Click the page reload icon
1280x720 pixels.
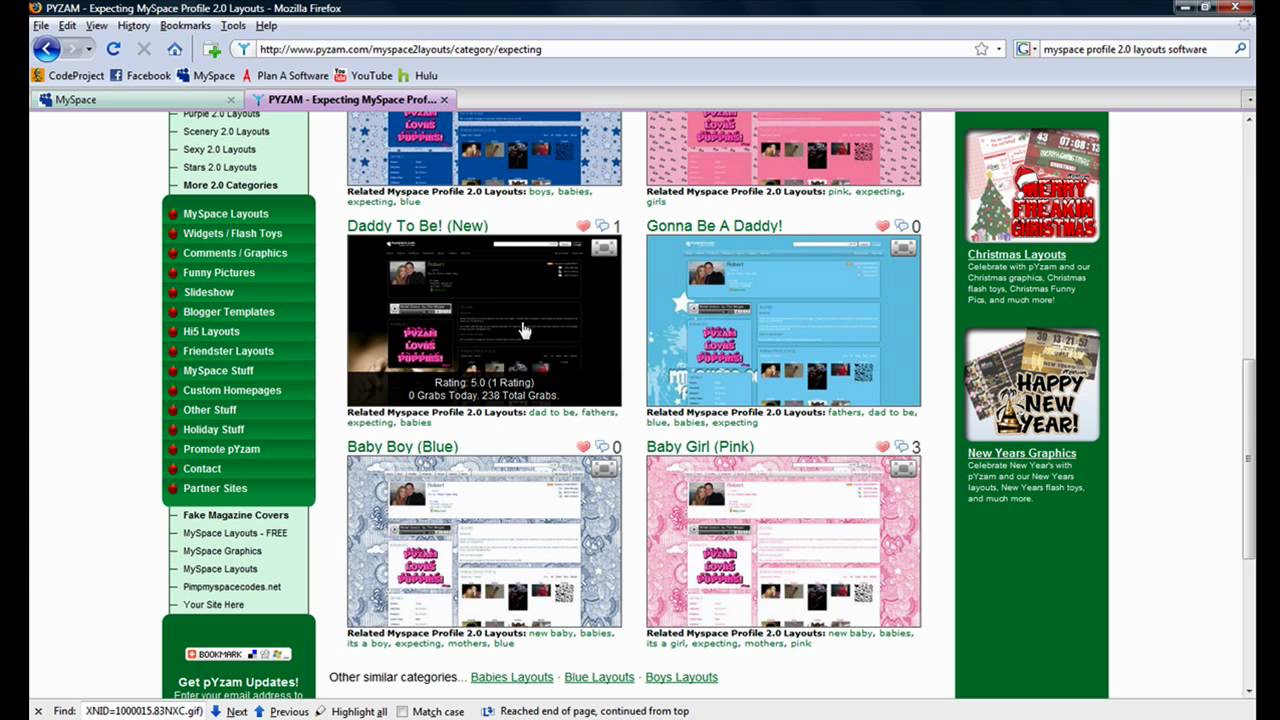(114, 48)
